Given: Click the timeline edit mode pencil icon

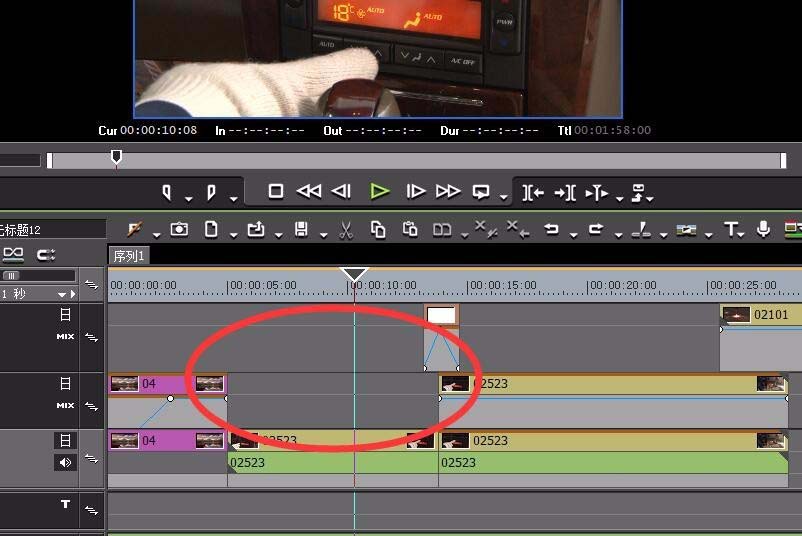Looking at the screenshot, I should 135,229.
